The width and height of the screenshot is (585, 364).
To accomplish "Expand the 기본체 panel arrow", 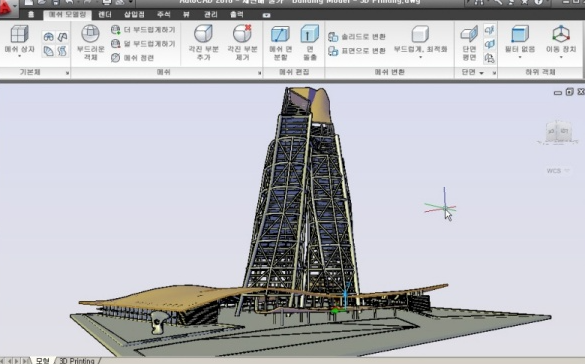I will (x=68, y=73).
